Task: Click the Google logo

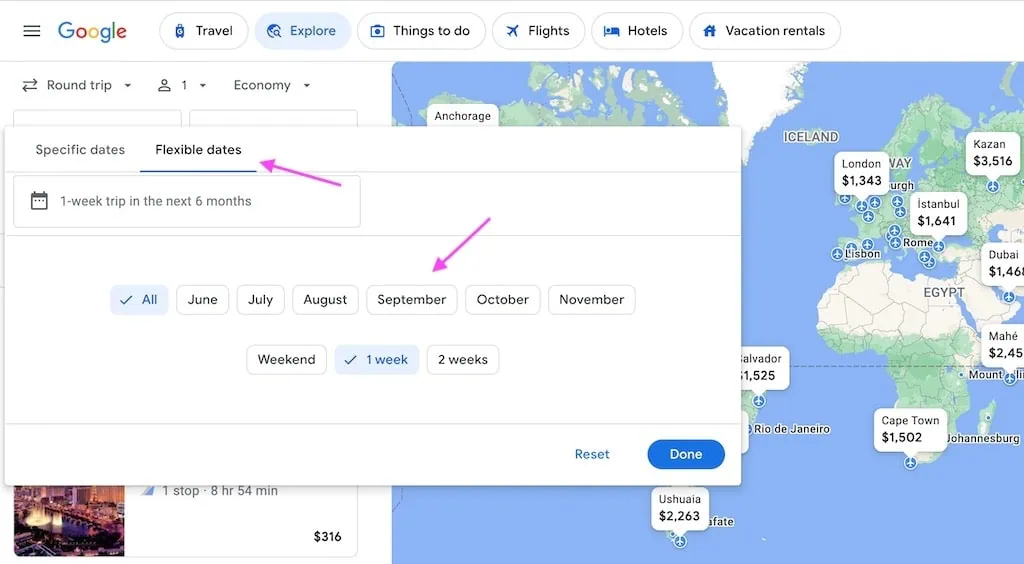Action: 92,31
